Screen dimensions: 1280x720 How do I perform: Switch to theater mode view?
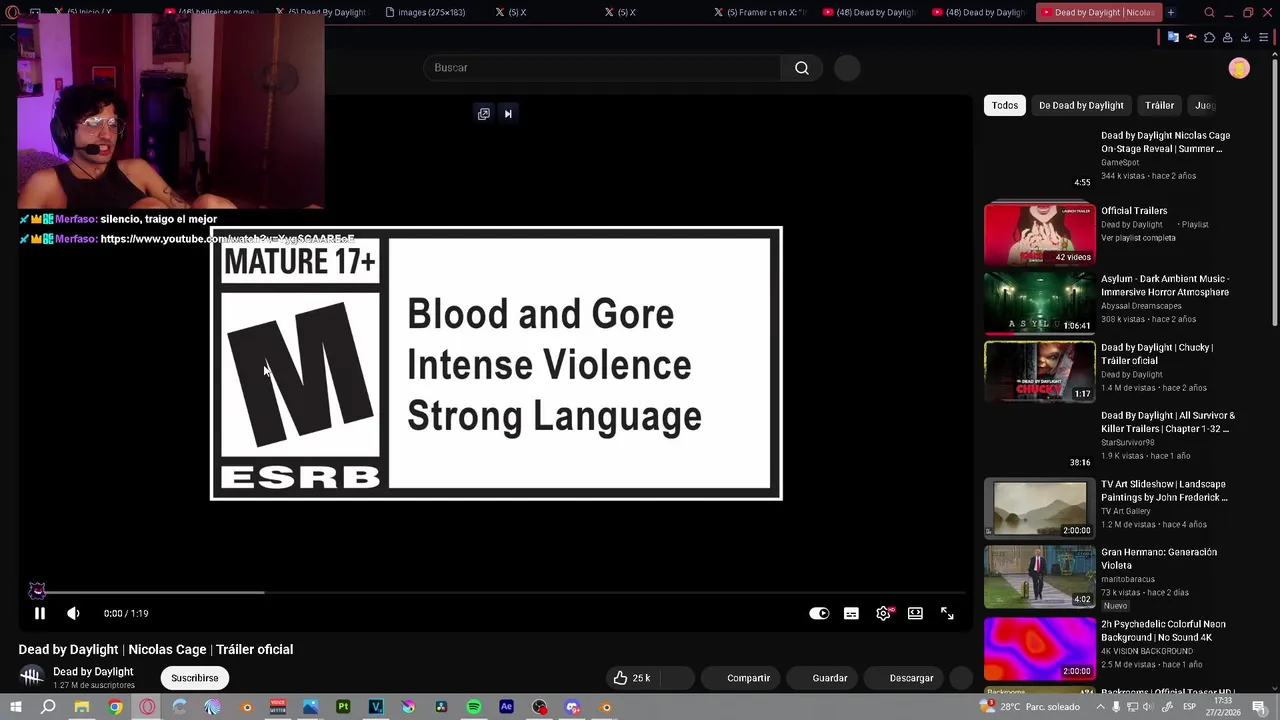[915, 613]
